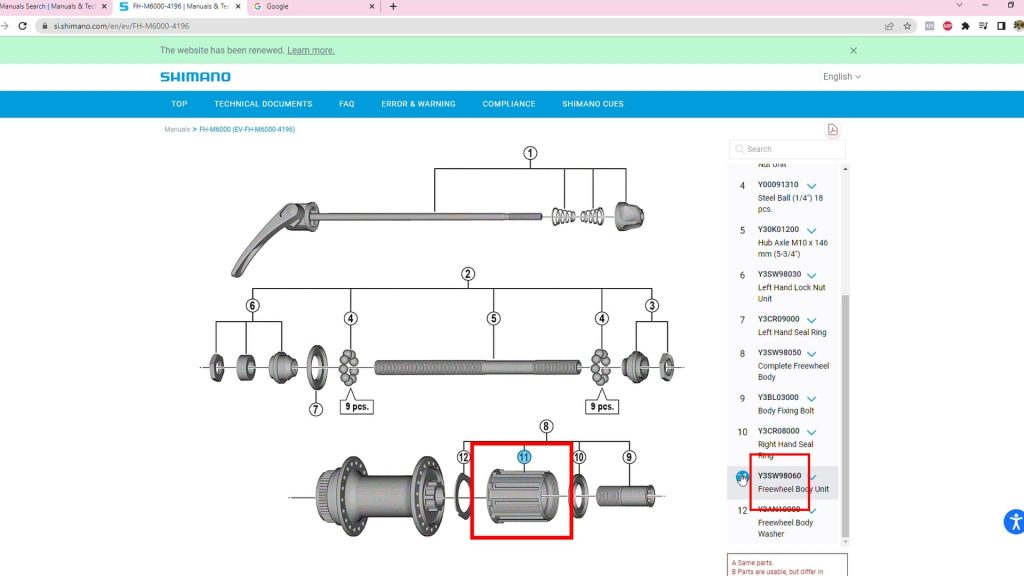Open the English language dropdown
1024x576 pixels.
(842, 76)
